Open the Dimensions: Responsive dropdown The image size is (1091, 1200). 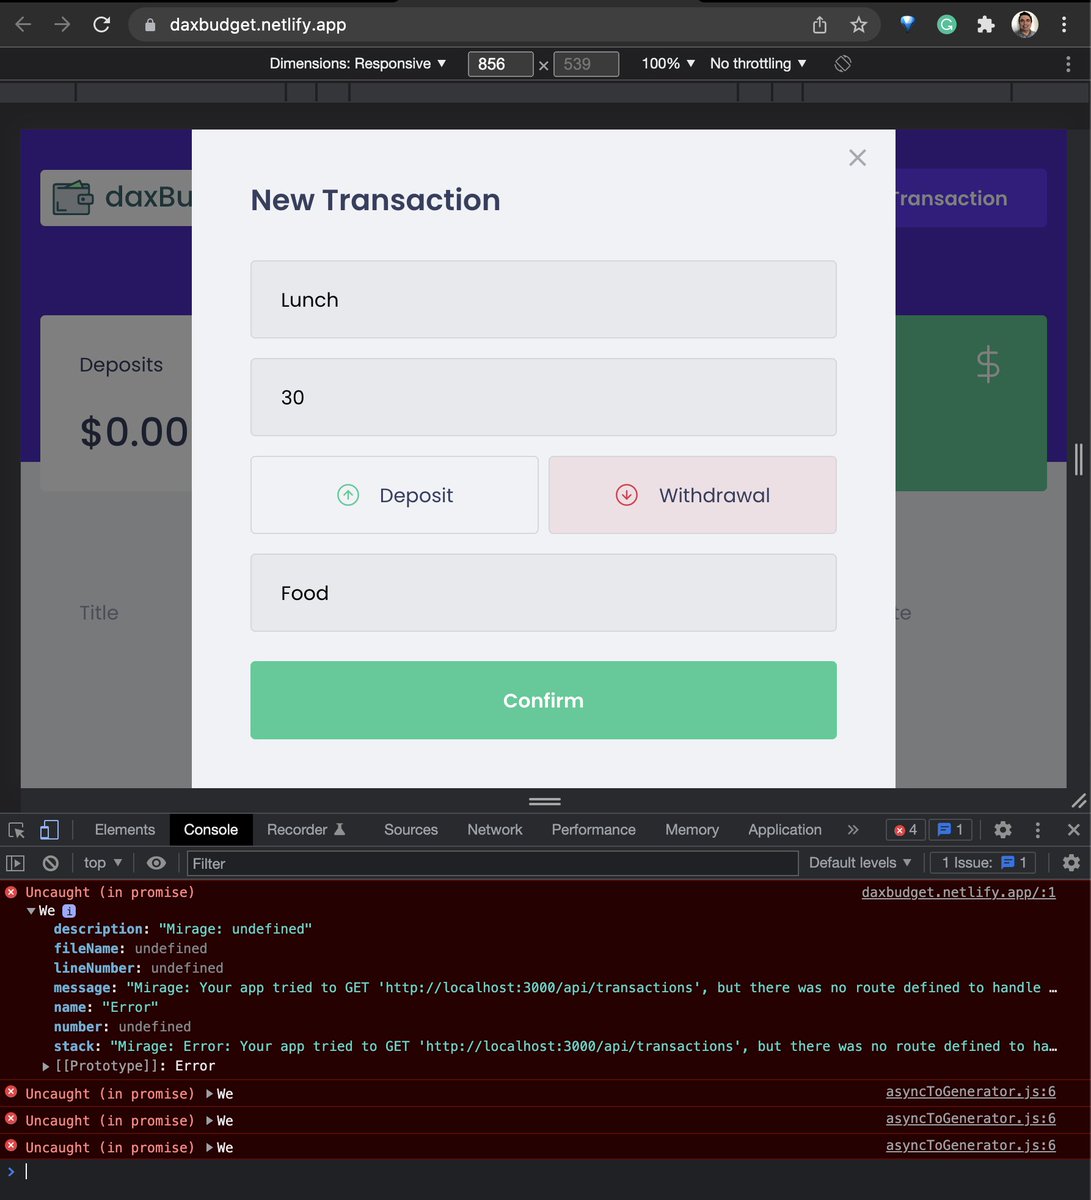point(357,63)
